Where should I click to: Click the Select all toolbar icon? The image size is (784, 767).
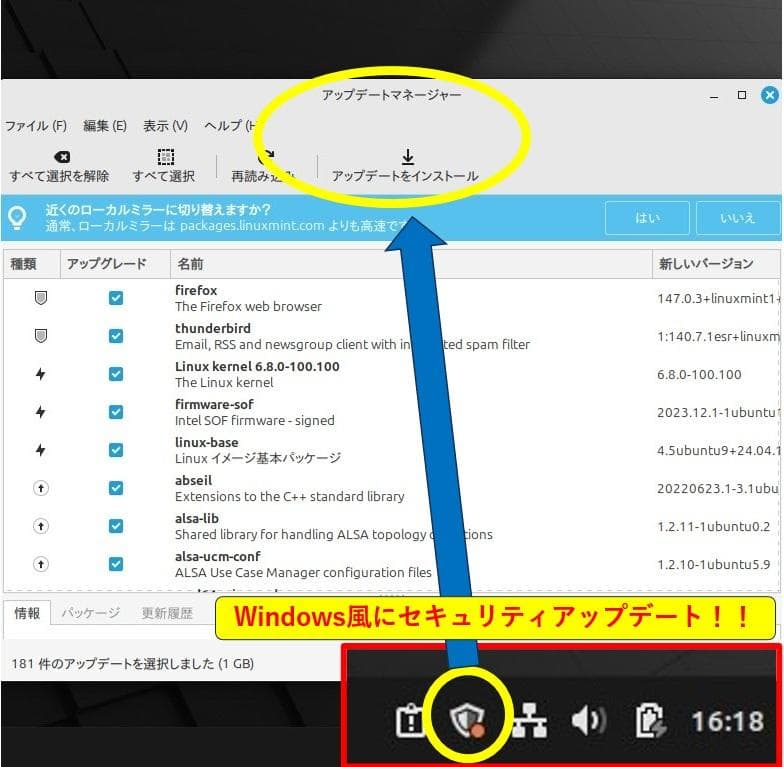166,157
